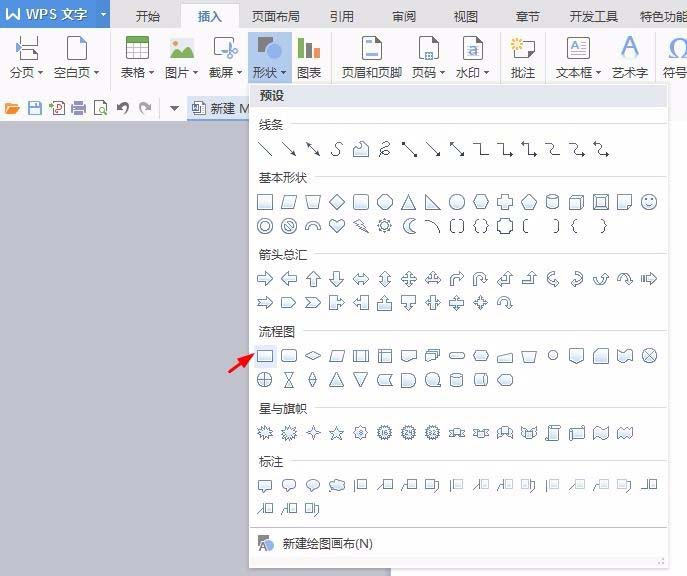687x576 pixels.
Task: Switch to the 页面布局 tab
Action: pyautogui.click(x=276, y=17)
